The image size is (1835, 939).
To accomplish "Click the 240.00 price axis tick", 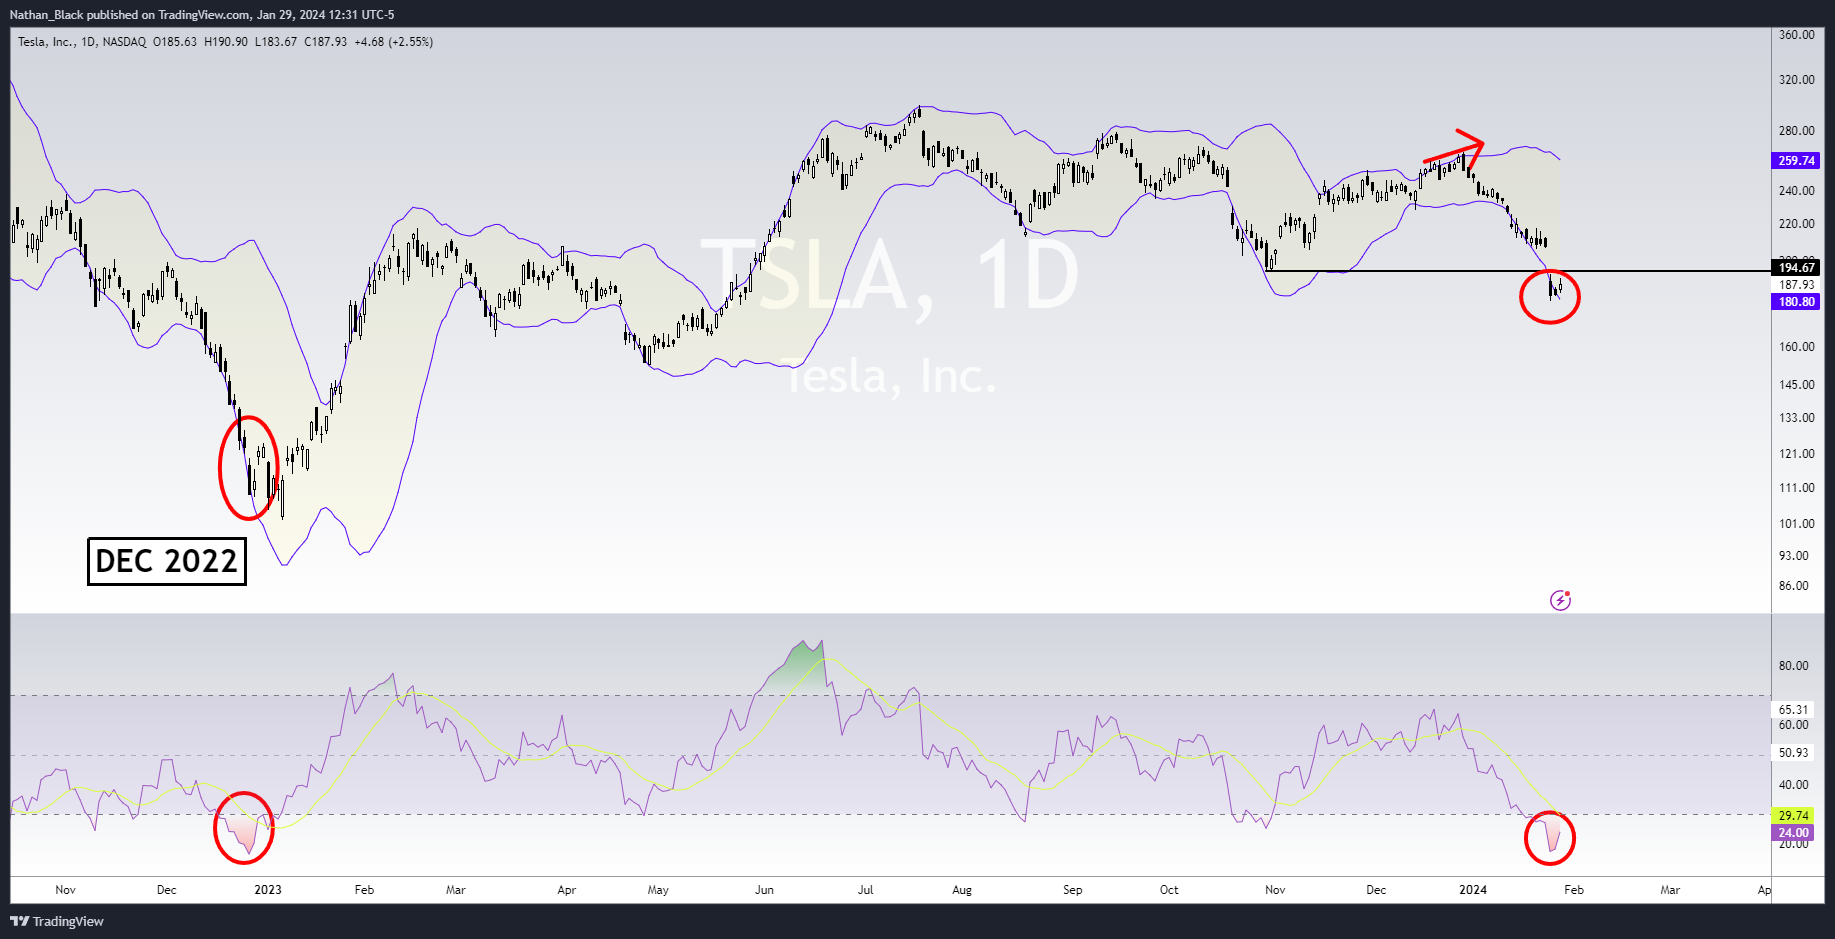I will pyautogui.click(x=1796, y=191).
